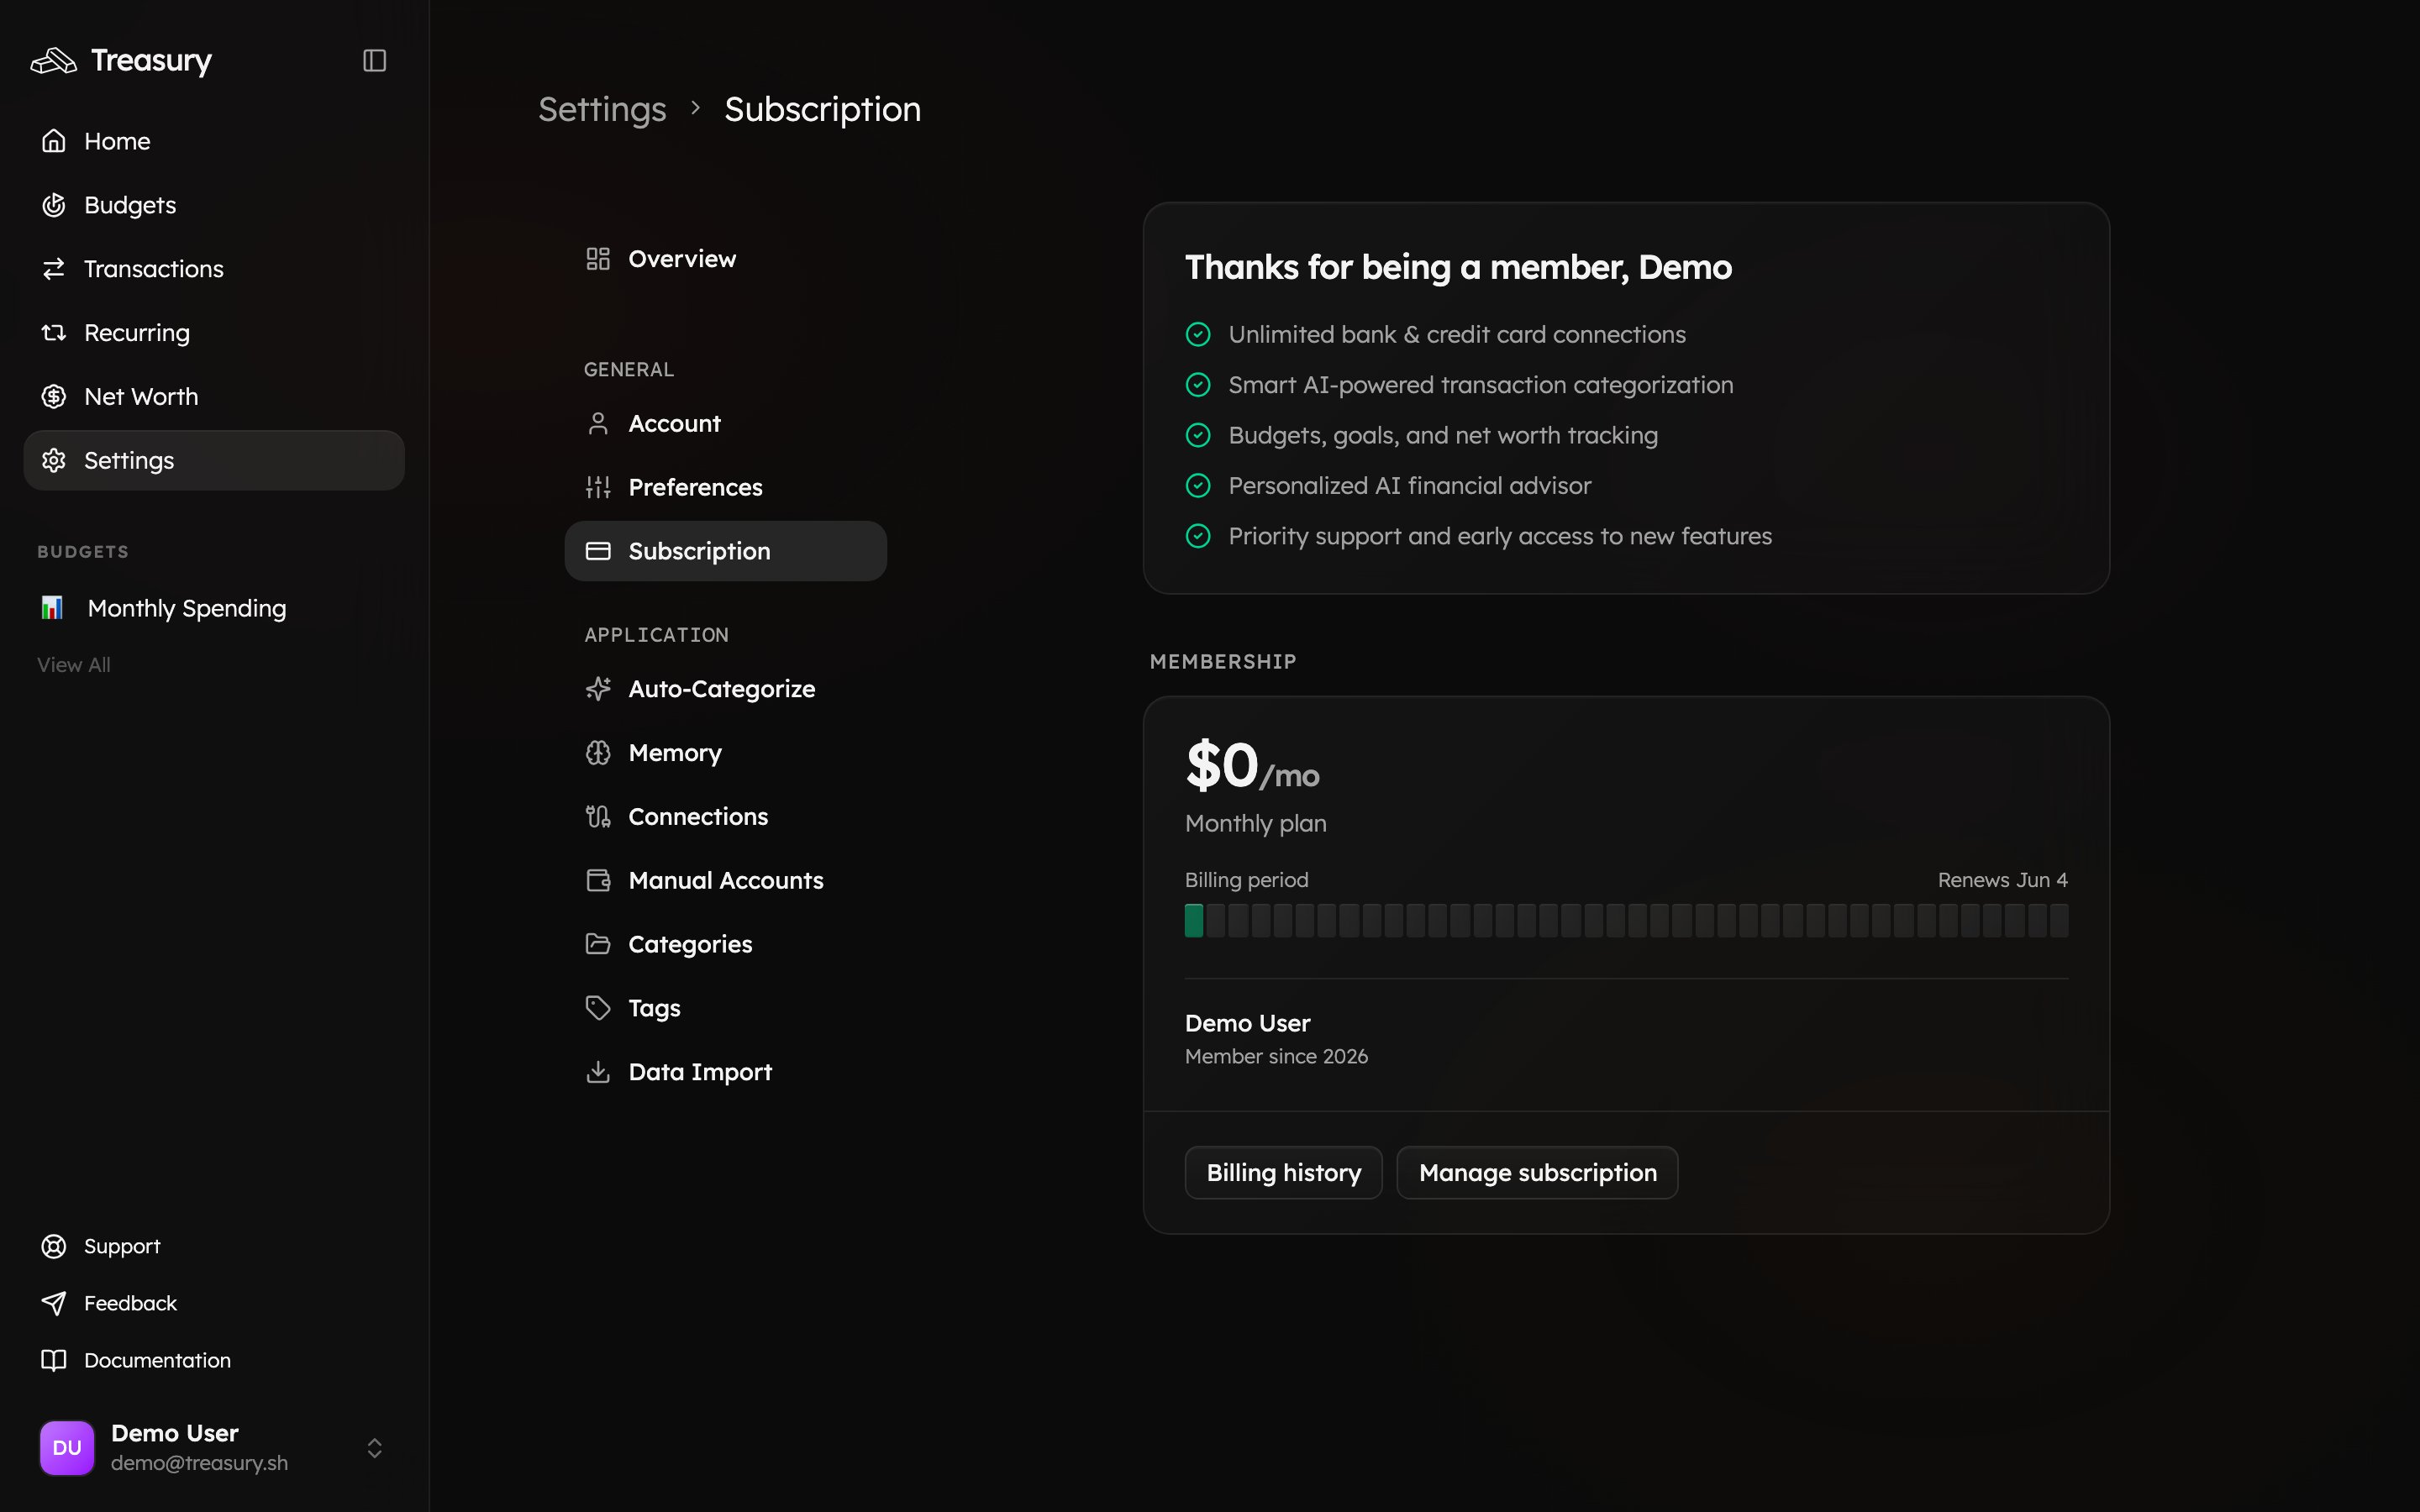Click the demo@treasury.sh email text
2420x1512 pixels.
pos(199,1463)
